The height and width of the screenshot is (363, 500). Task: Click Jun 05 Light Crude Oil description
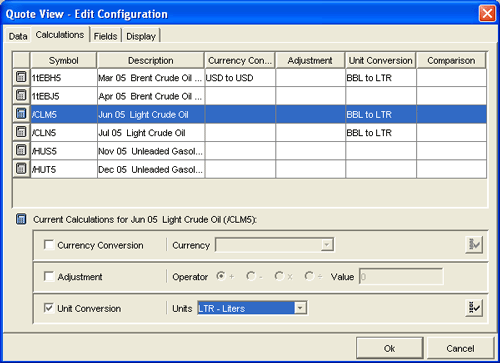[x=151, y=114]
